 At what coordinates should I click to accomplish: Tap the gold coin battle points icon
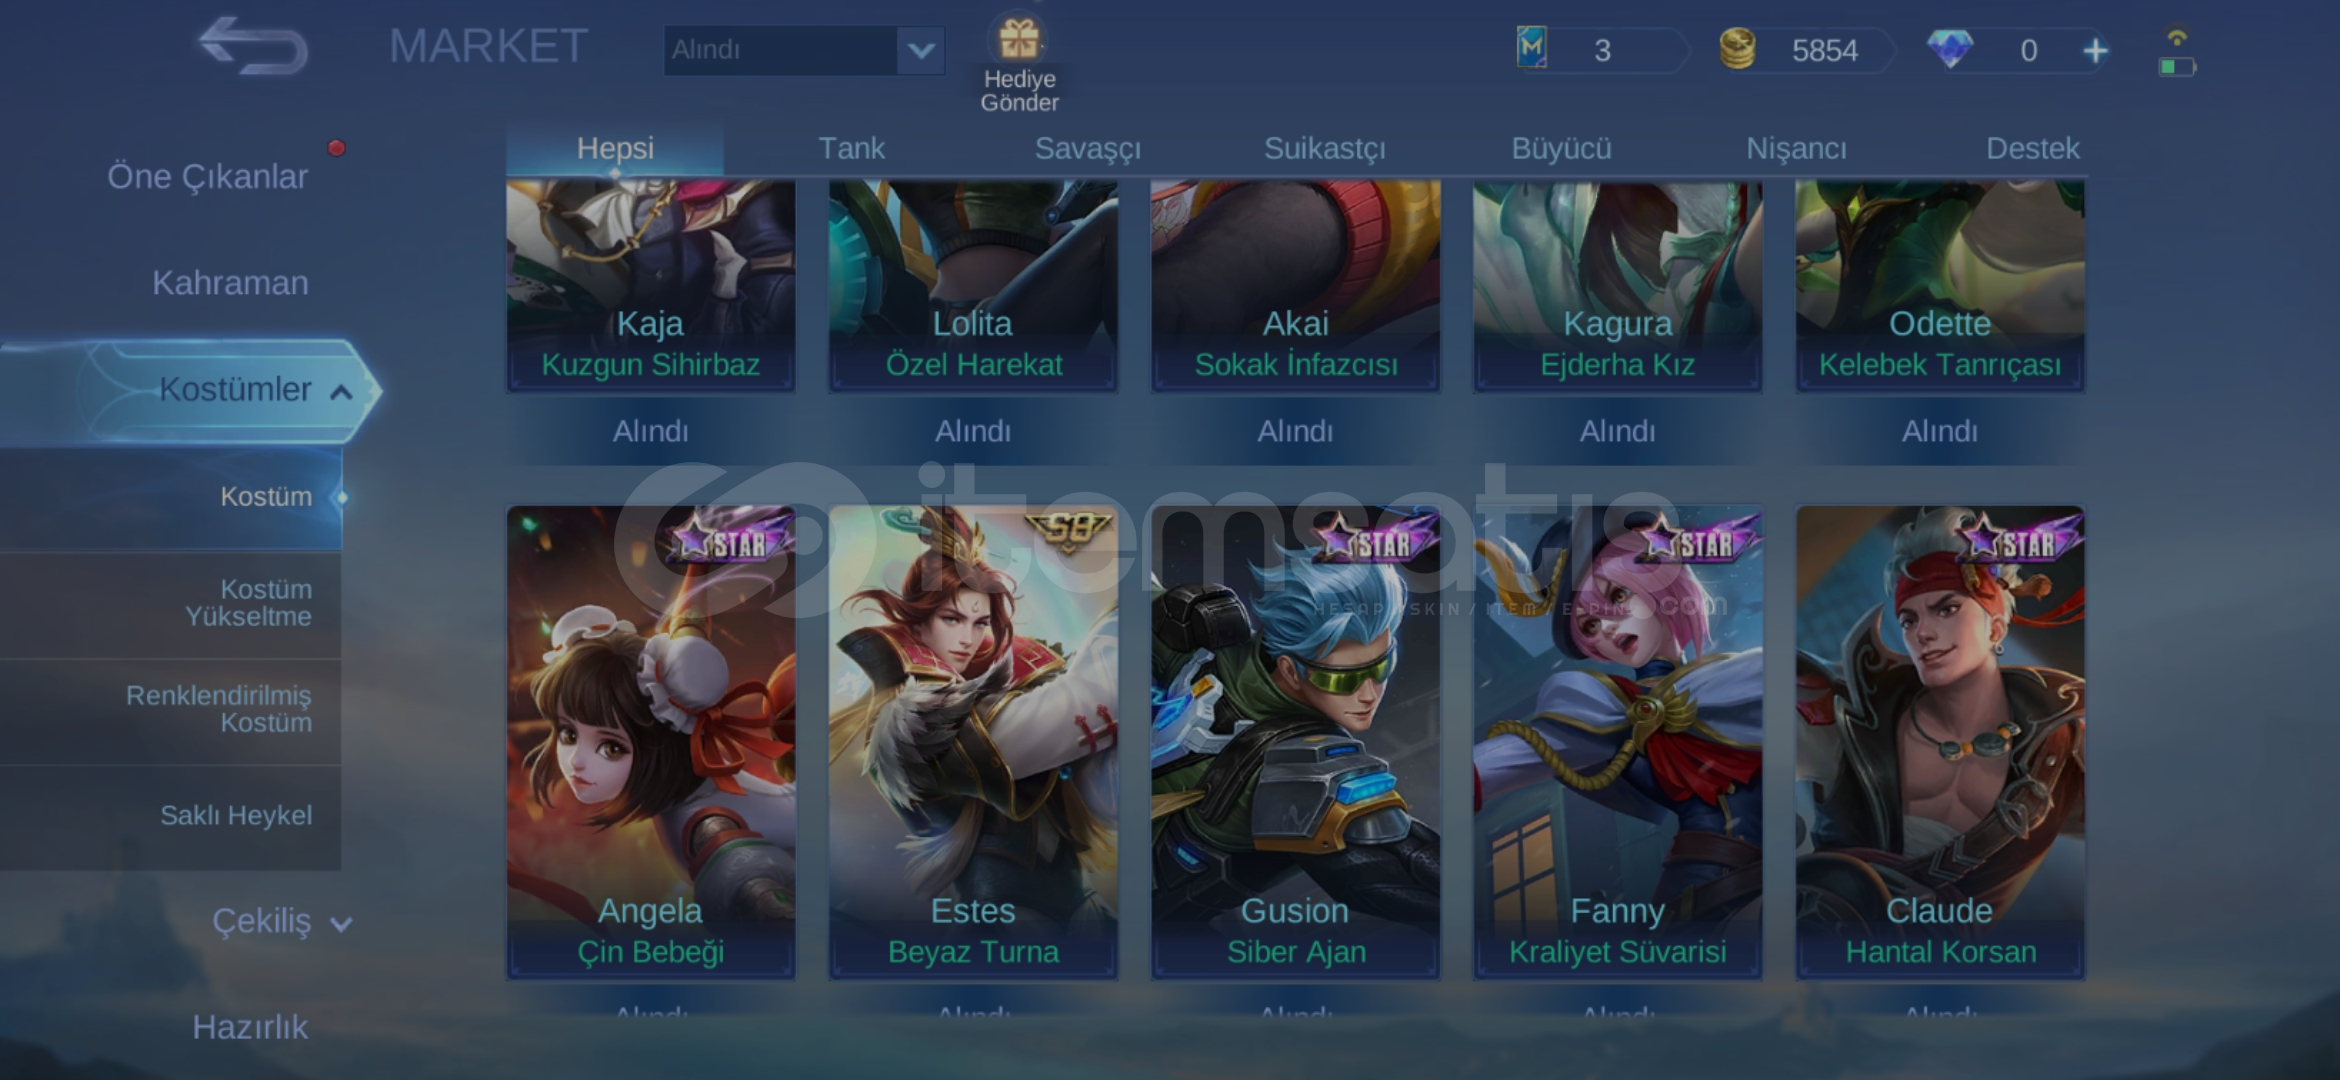tap(1738, 49)
